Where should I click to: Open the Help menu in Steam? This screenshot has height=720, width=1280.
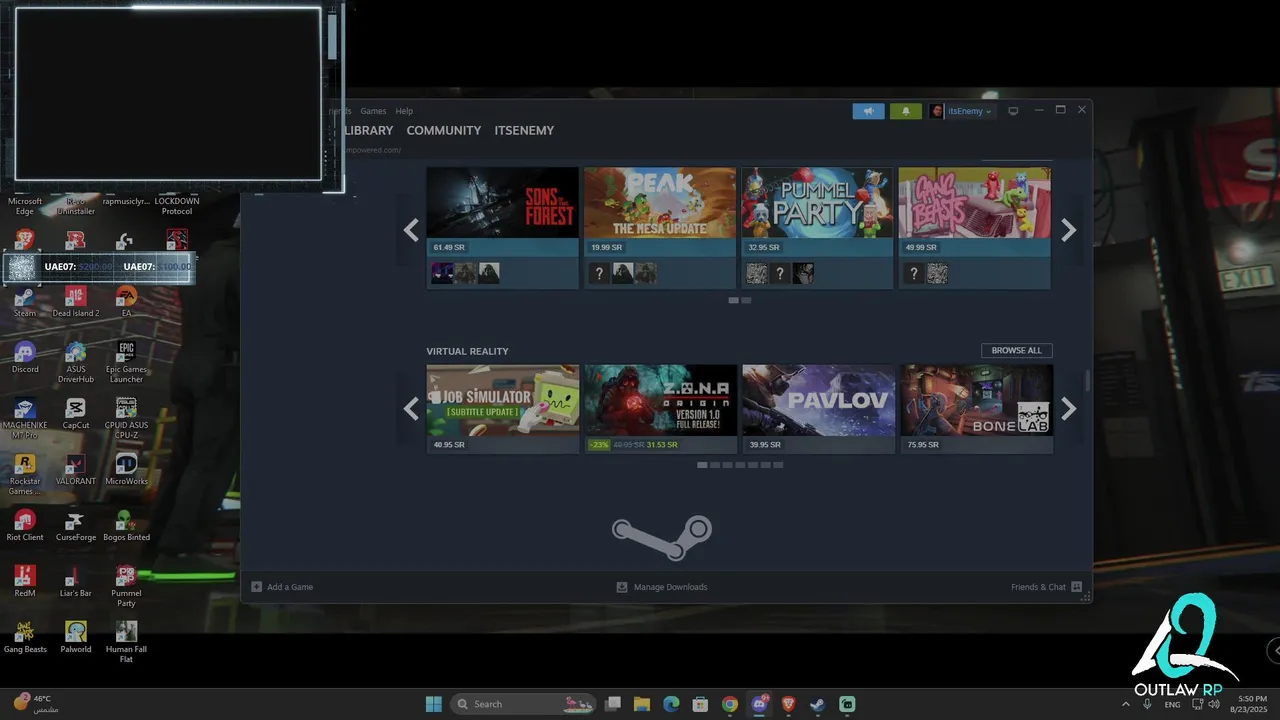[404, 111]
